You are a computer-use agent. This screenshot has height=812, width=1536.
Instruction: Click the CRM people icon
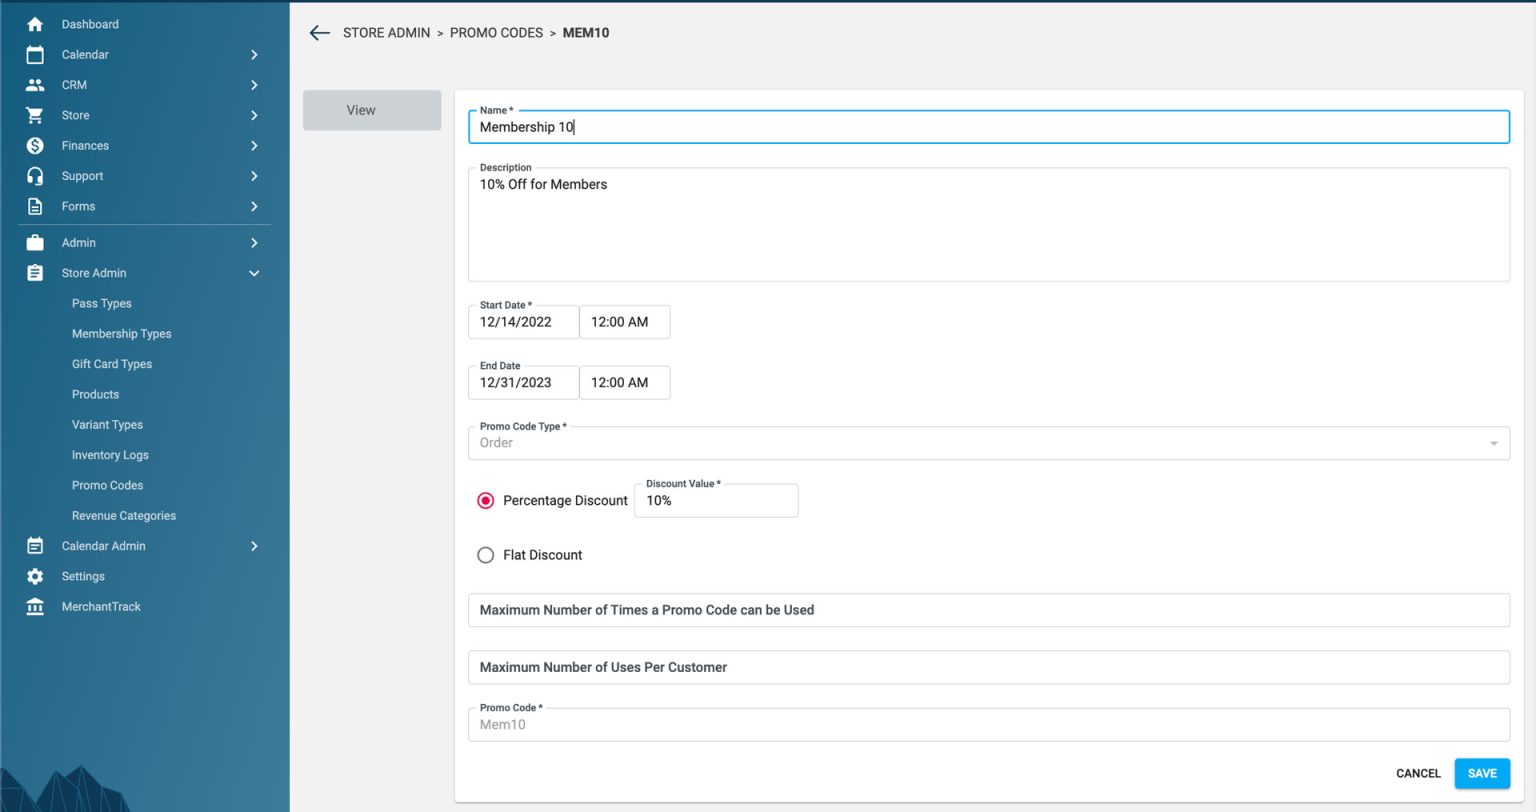(x=35, y=85)
